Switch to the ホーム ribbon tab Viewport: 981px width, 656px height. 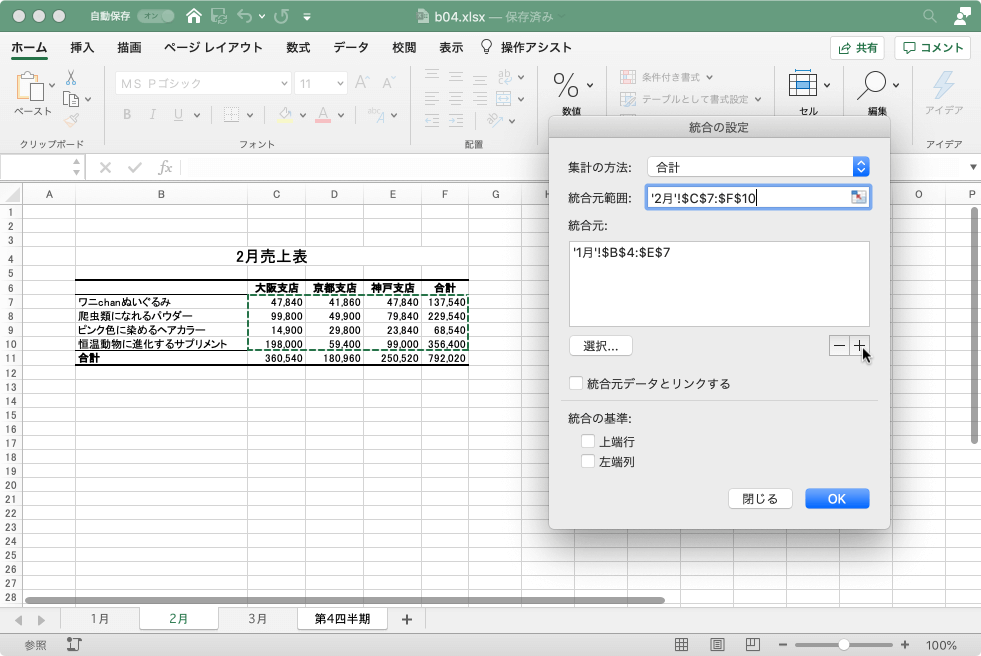tap(29, 48)
